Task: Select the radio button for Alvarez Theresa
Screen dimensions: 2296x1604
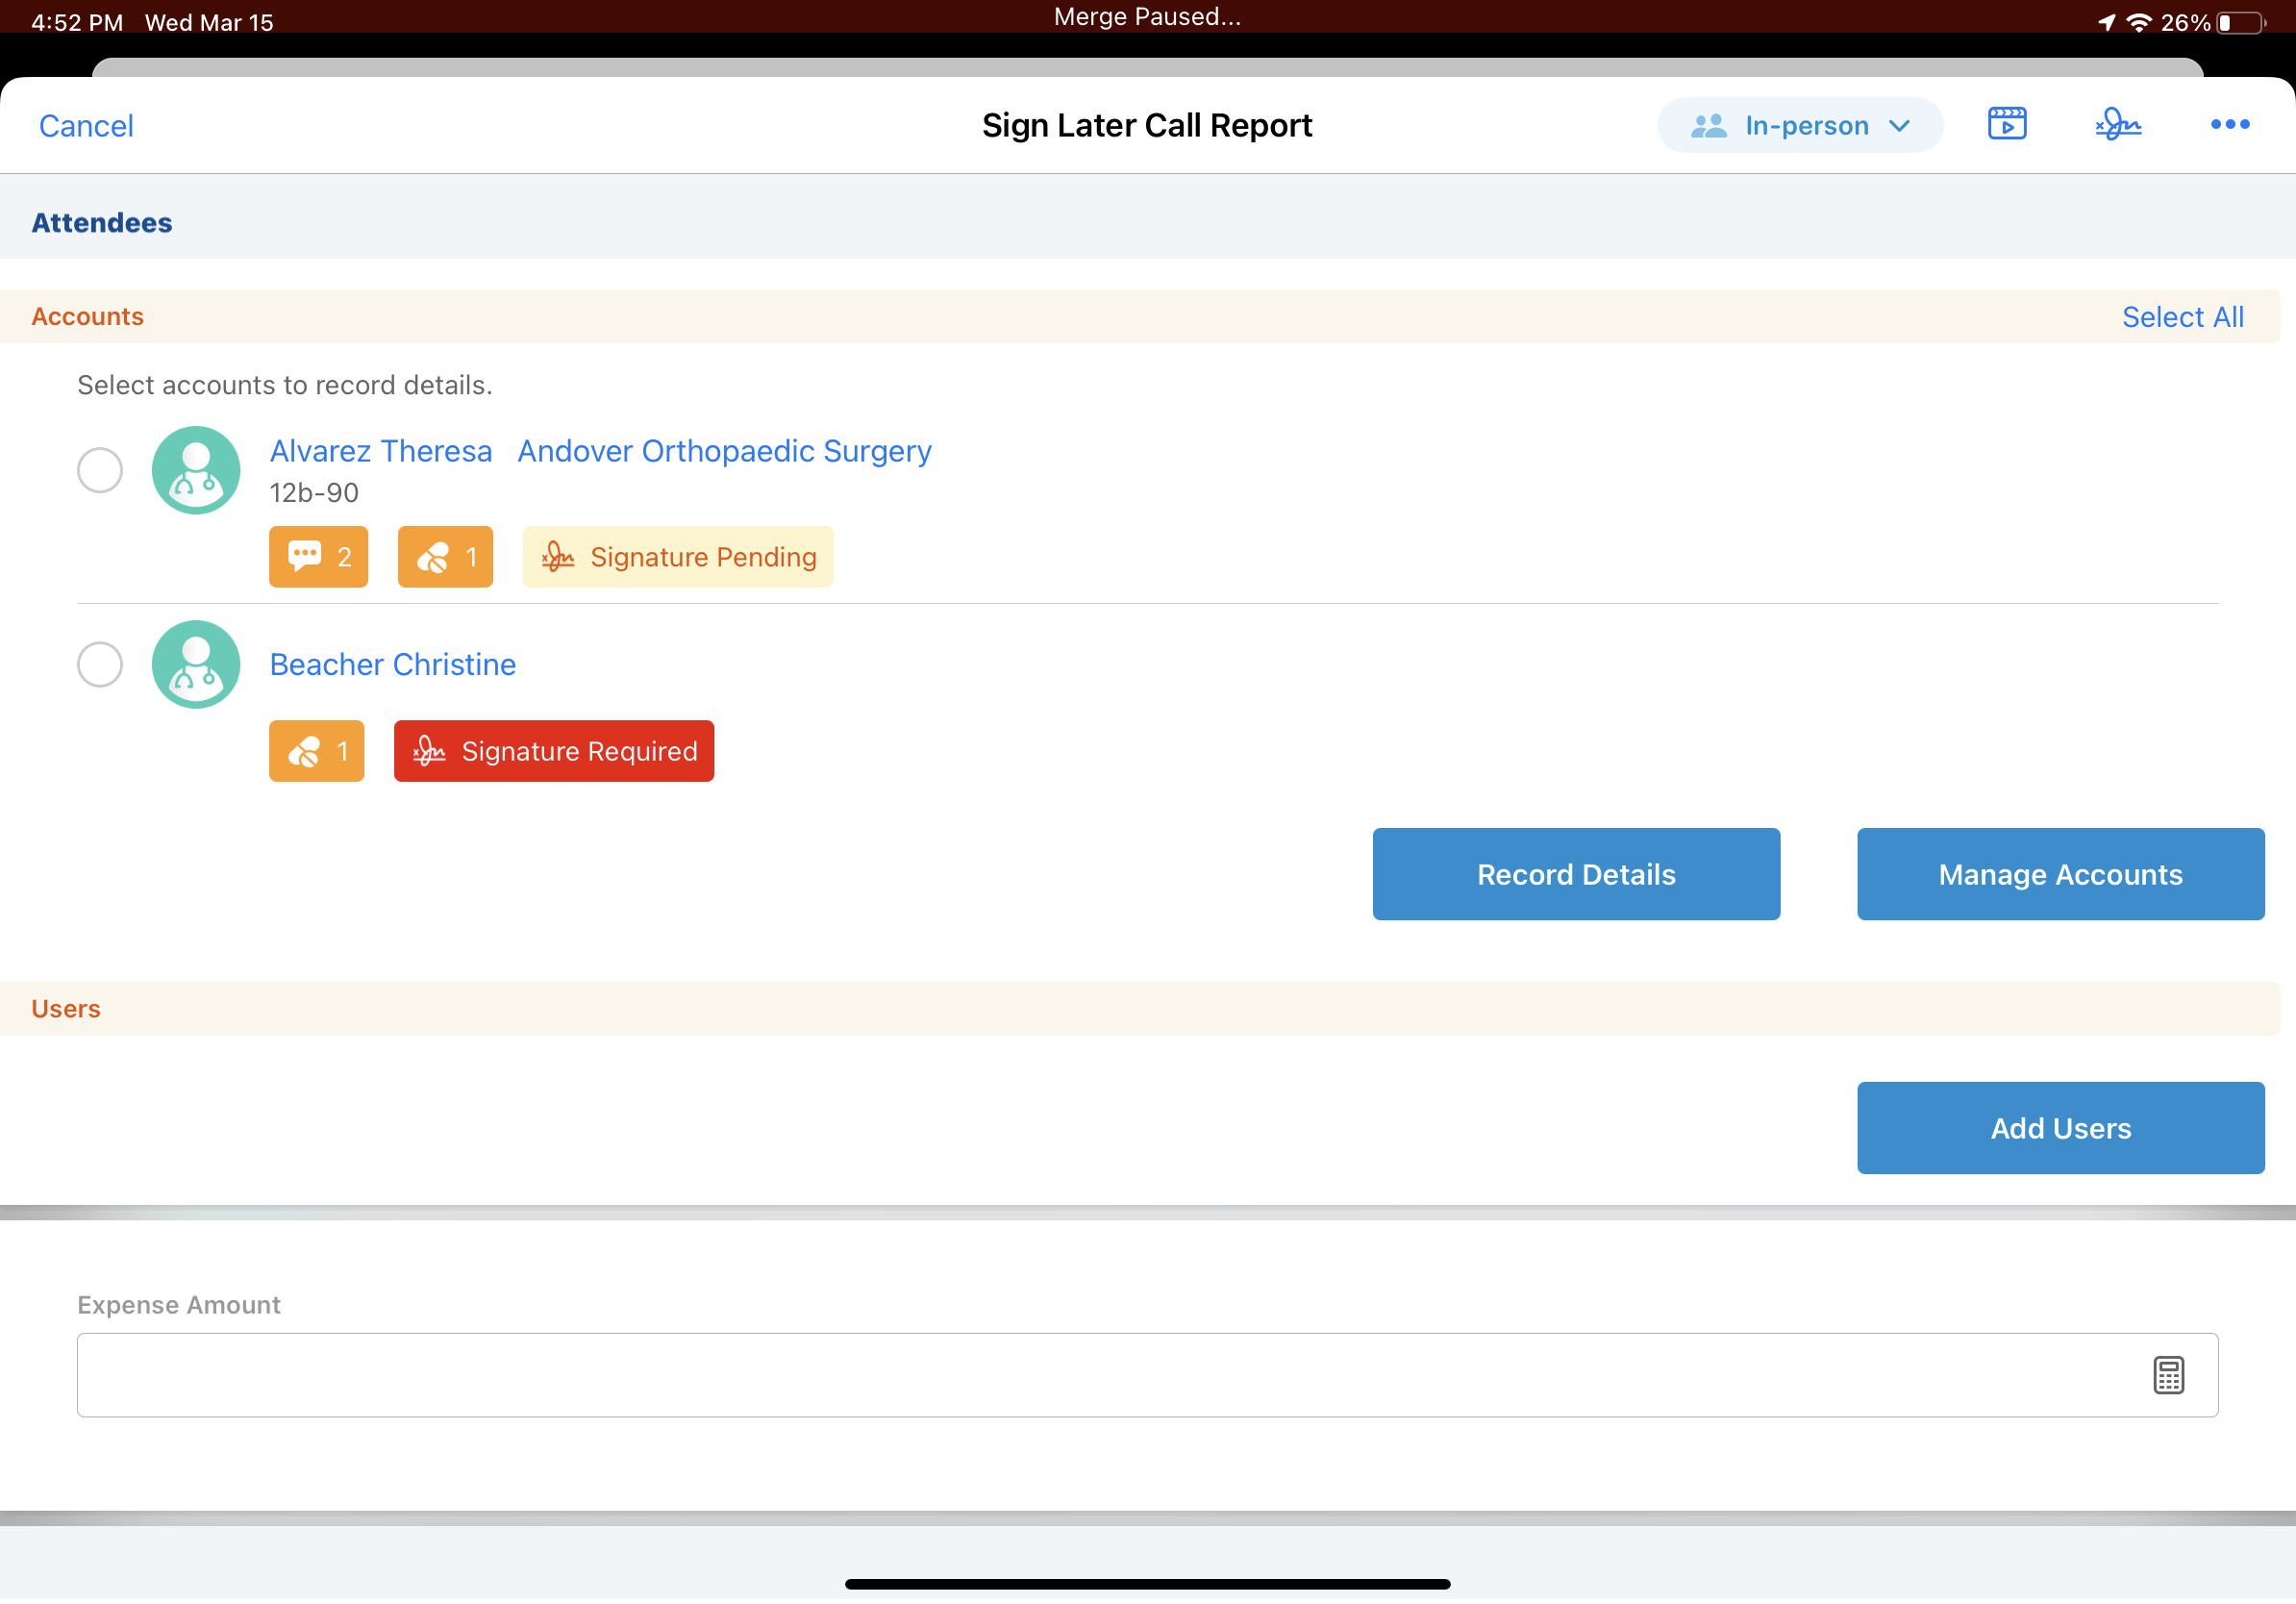Action: click(99, 470)
